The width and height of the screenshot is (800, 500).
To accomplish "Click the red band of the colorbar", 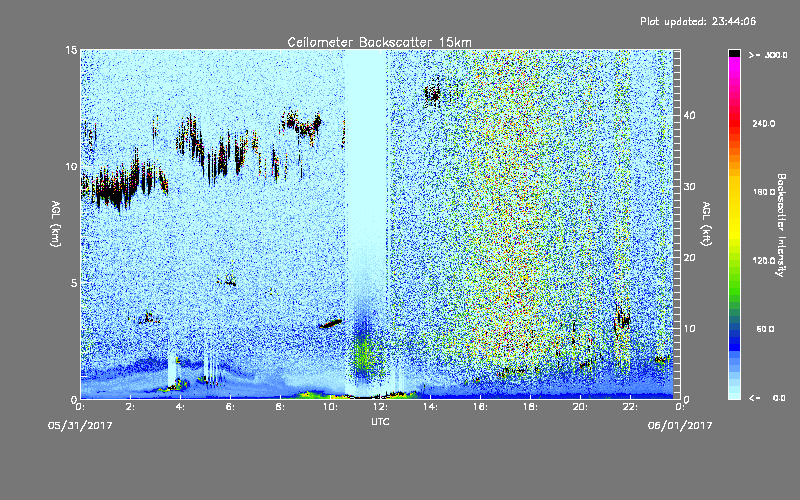I will (734, 122).
